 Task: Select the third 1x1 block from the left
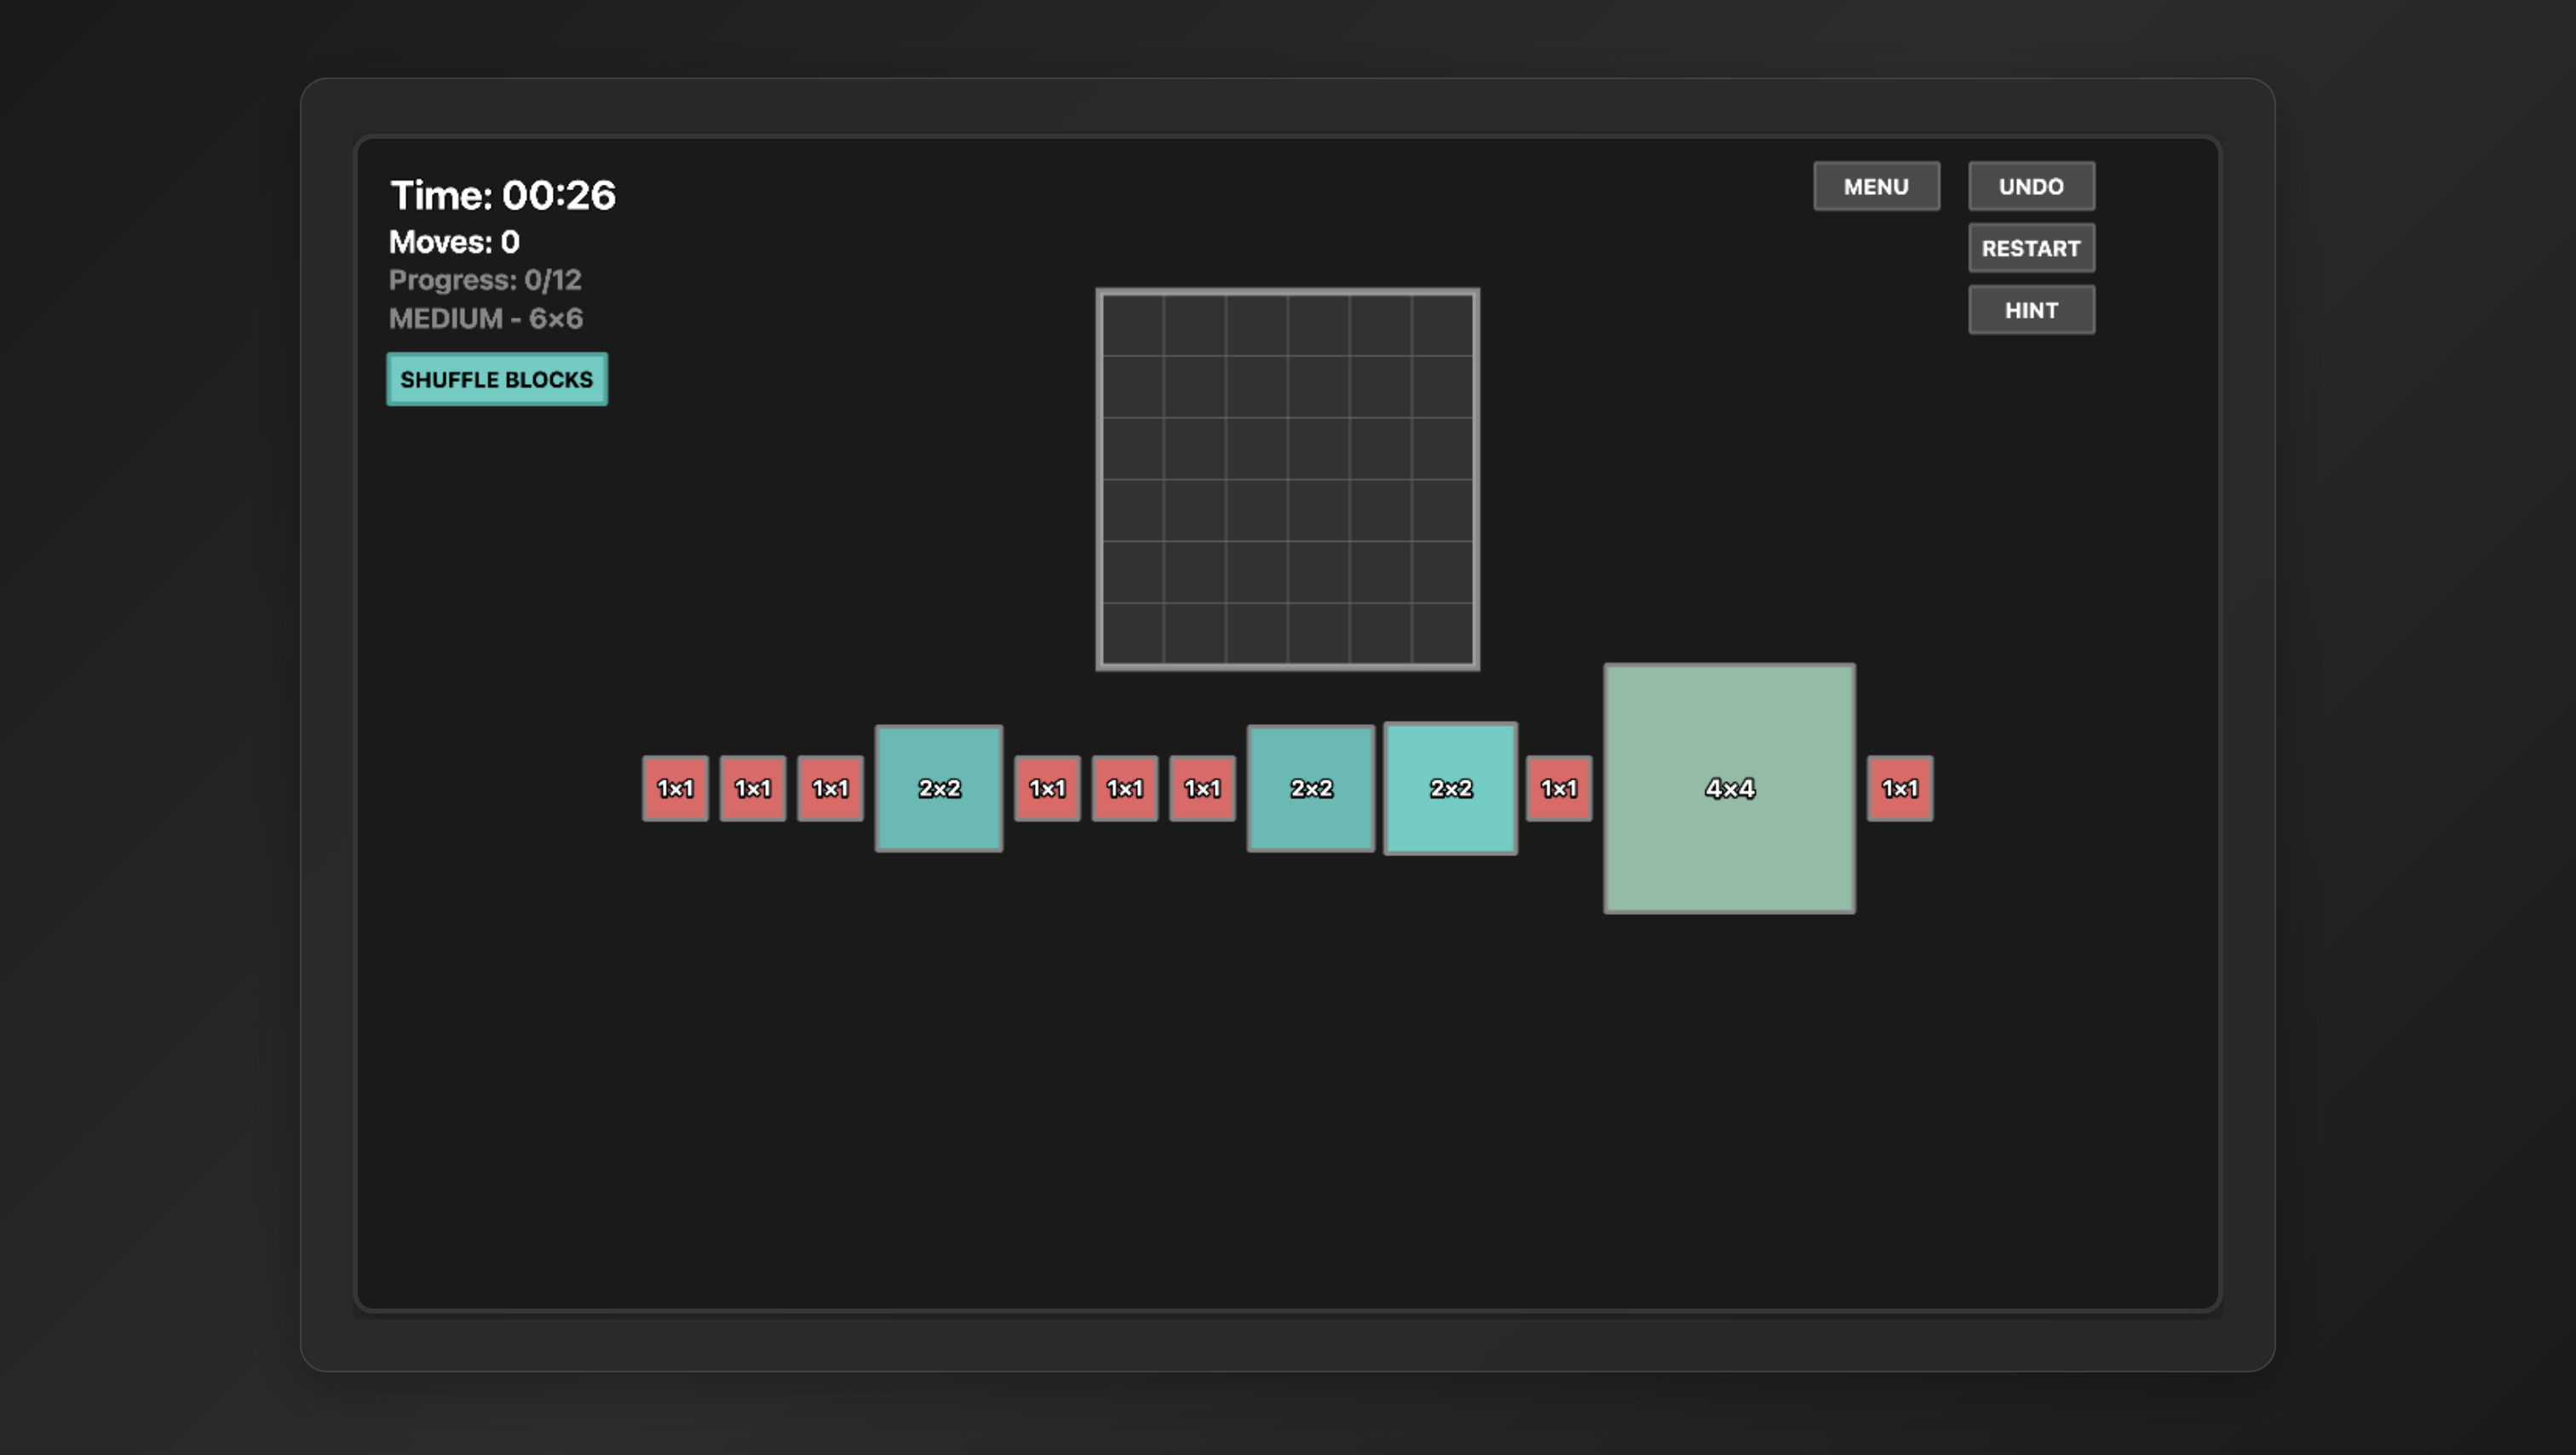tap(830, 788)
